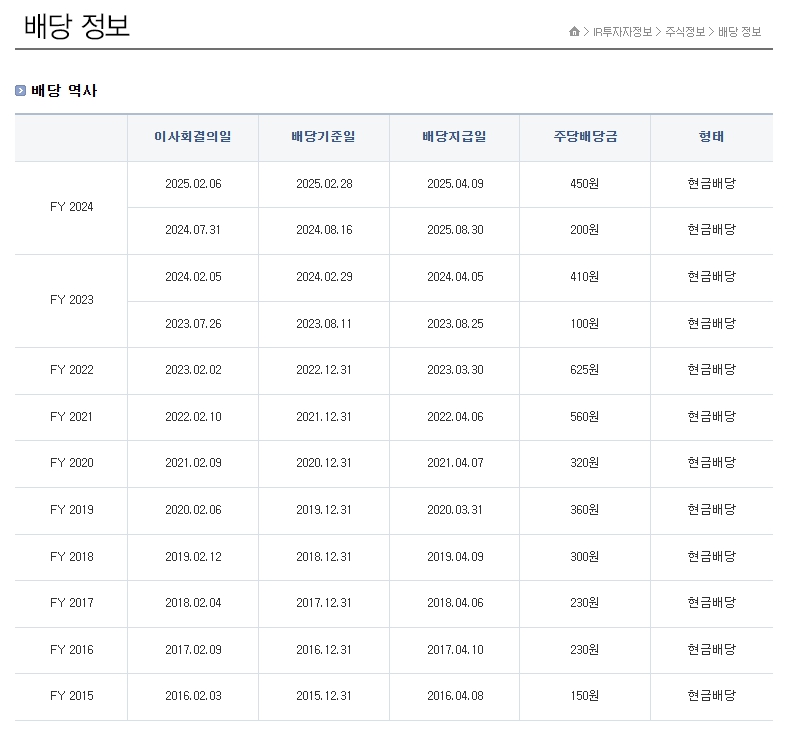Click dividend amount 150원

(x=584, y=696)
